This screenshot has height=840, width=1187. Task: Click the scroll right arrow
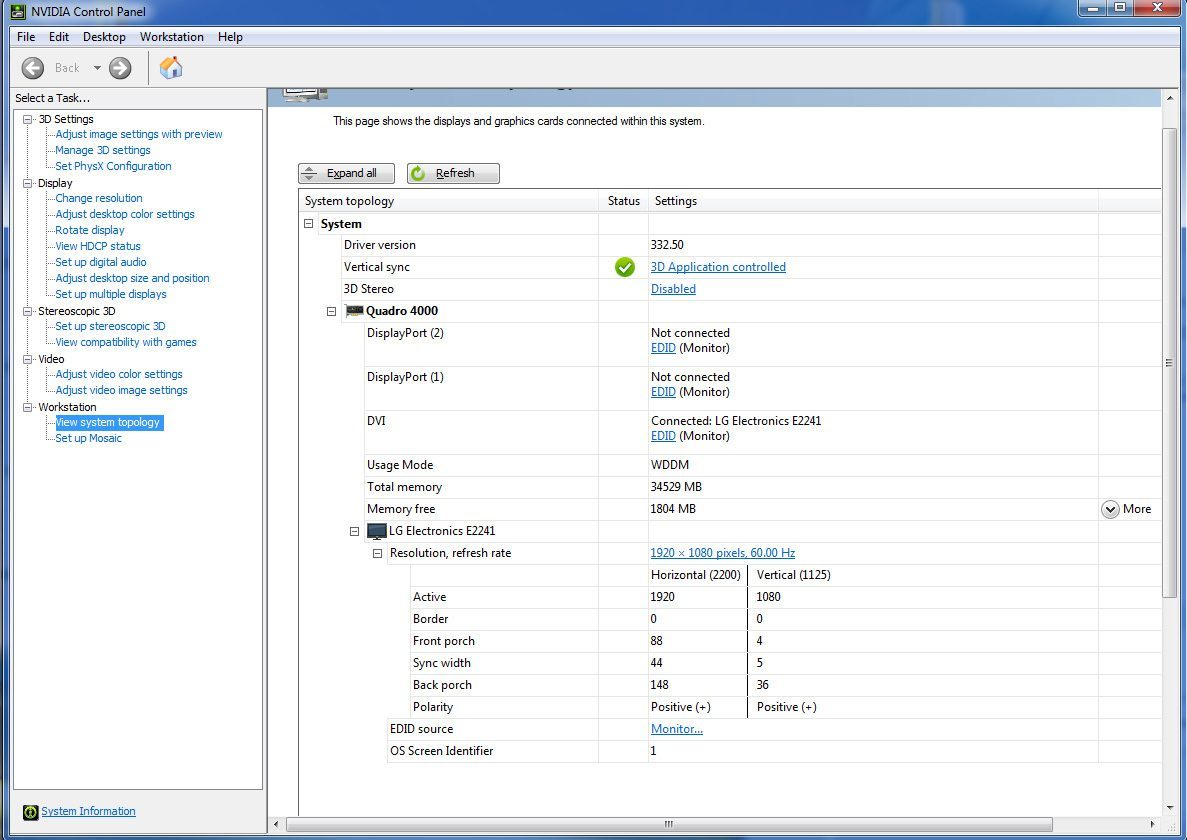click(1152, 824)
